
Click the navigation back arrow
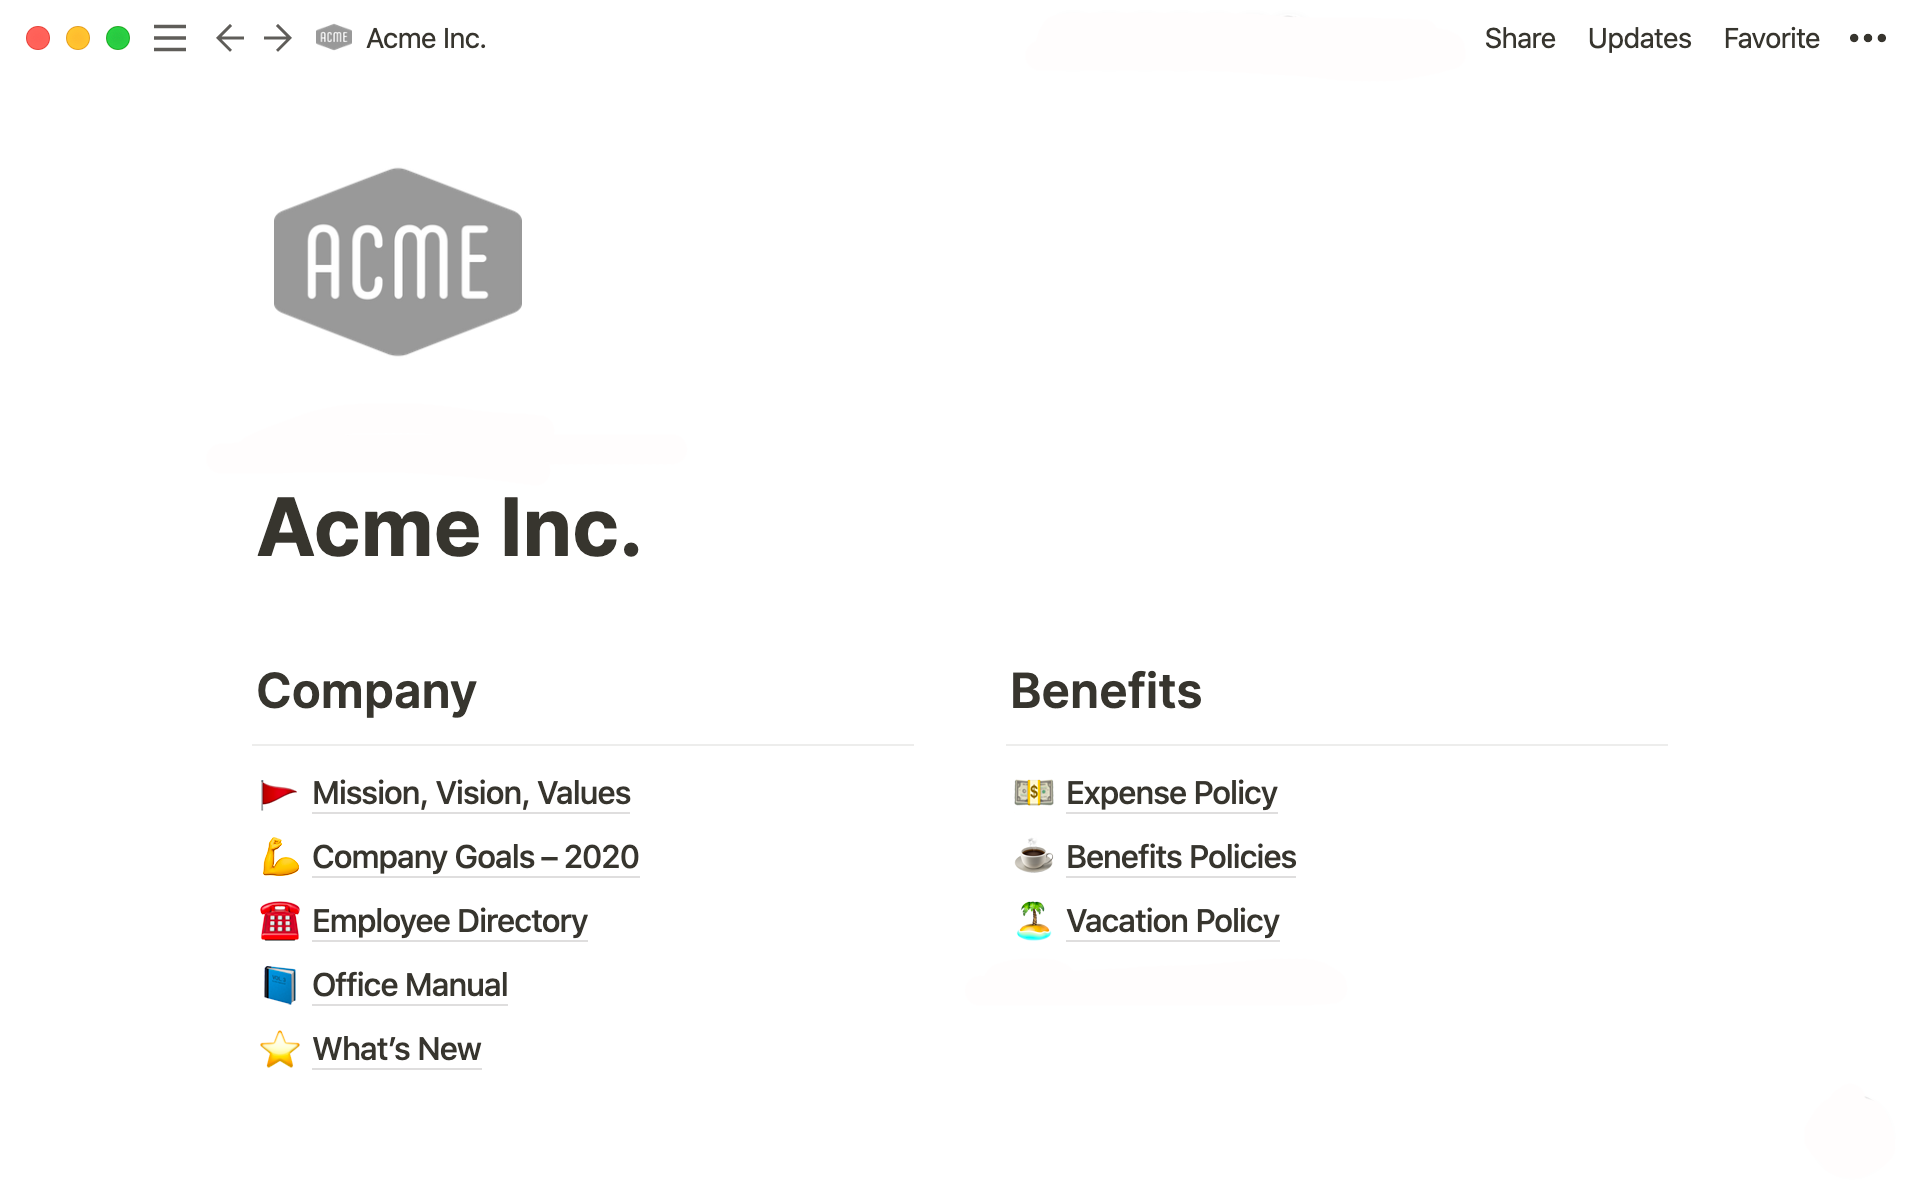(x=228, y=37)
